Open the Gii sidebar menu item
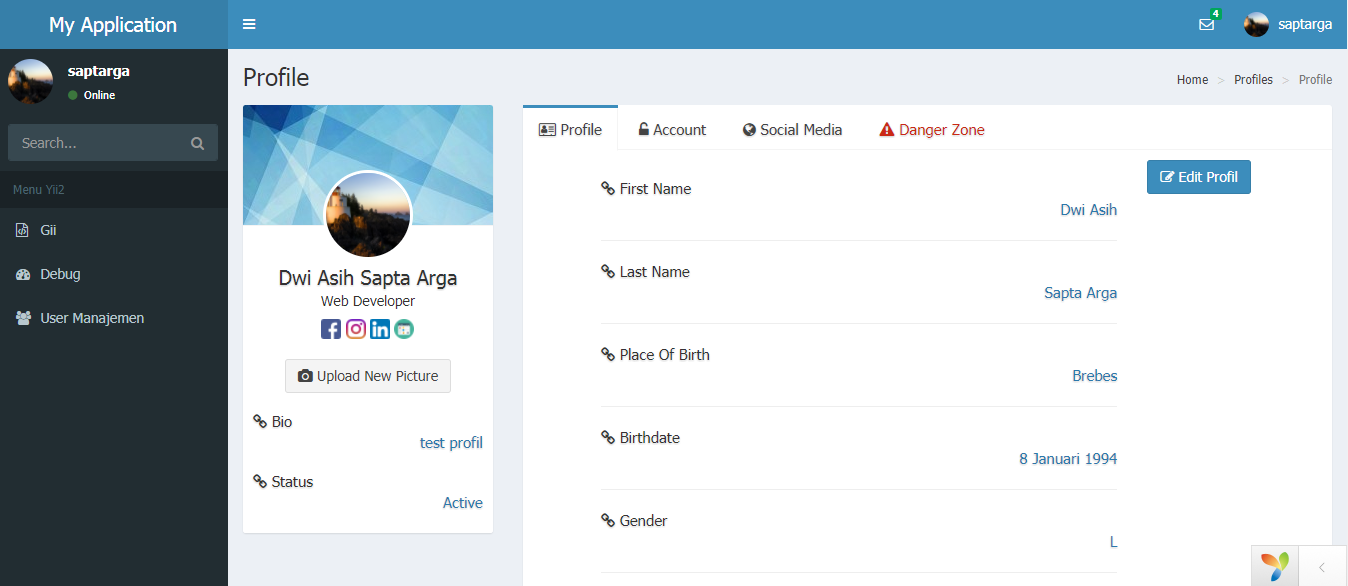 pyautogui.click(x=114, y=230)
